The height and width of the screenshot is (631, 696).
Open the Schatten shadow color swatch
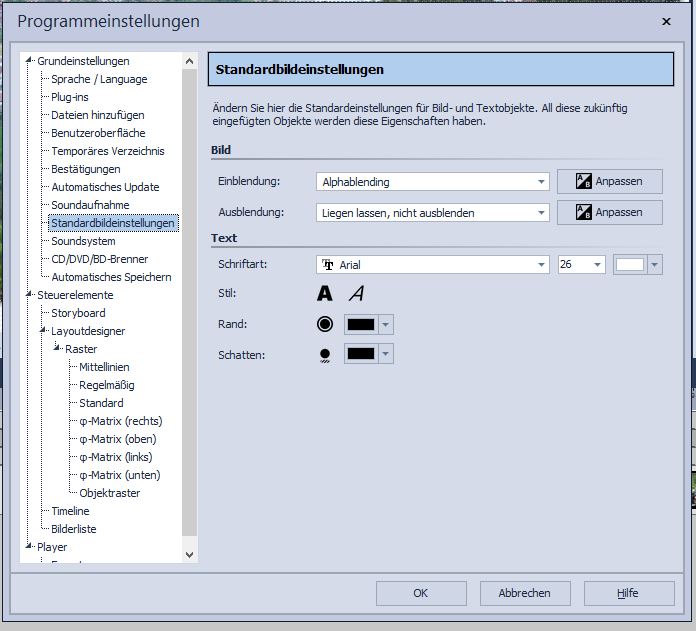point(361,354)
